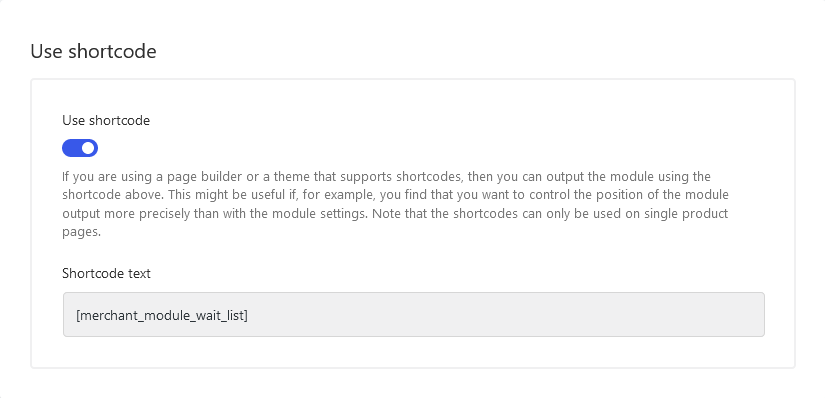
Task: Click the large Use shortcode section heading
Action: click(x=93, y=52)
